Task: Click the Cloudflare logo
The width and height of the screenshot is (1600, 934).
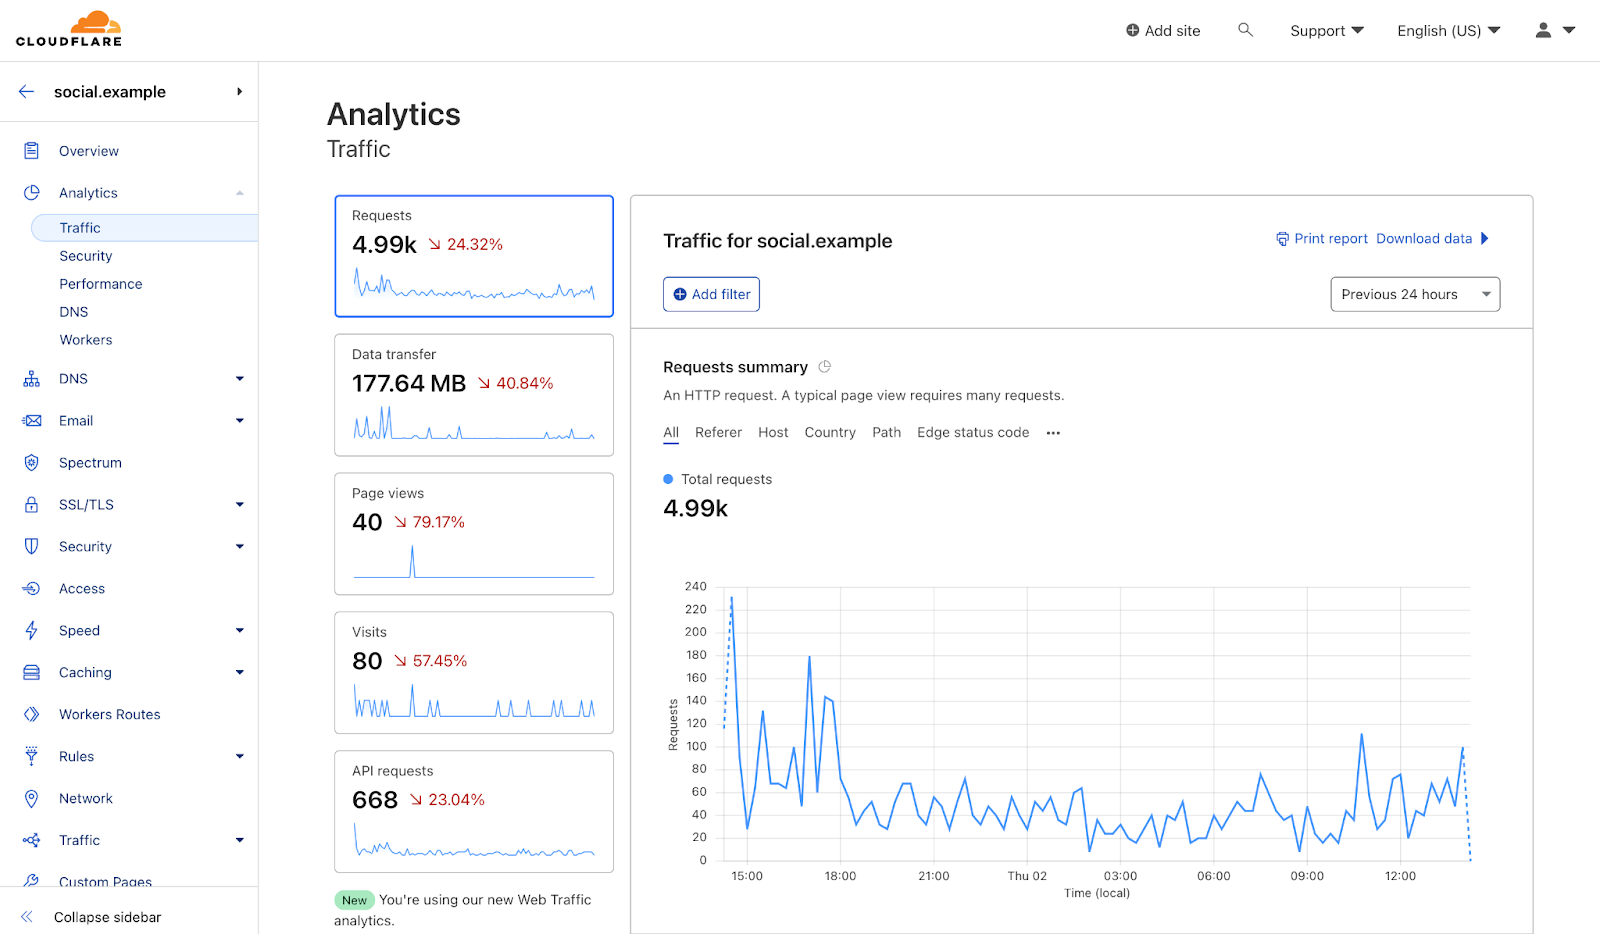Action: pyautogui.click(x=69, y=29)
